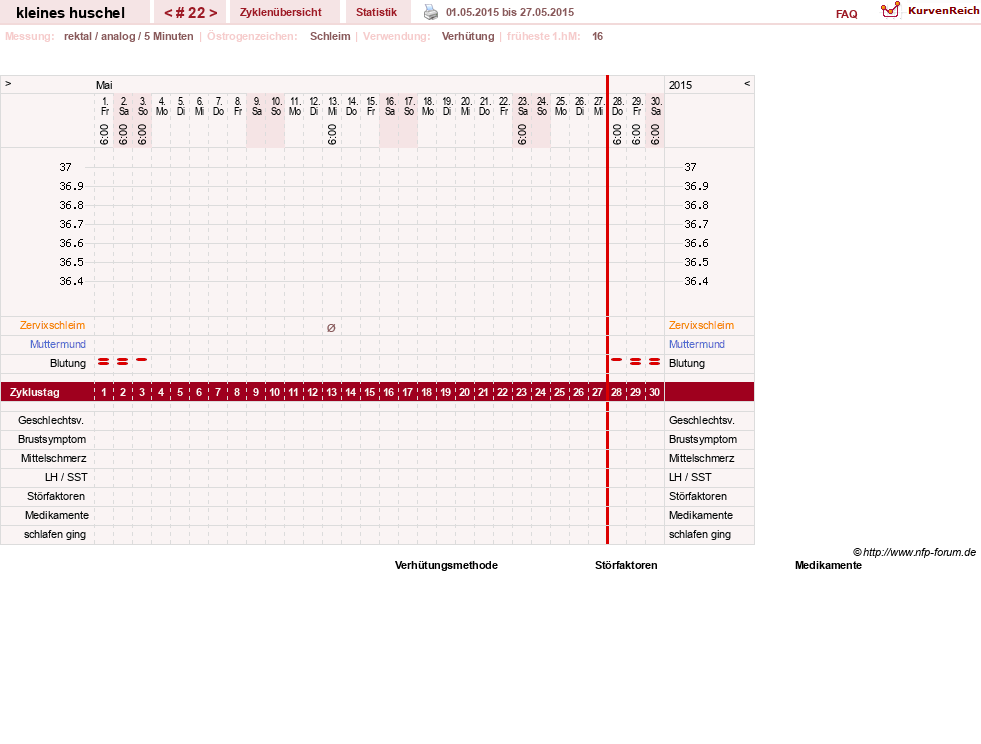The height and width of the screenshot is (744, 981).
Task: Click 'Verhütungsmethode' heading below chart
Action: pyautogui.click(x=446, y=565)
